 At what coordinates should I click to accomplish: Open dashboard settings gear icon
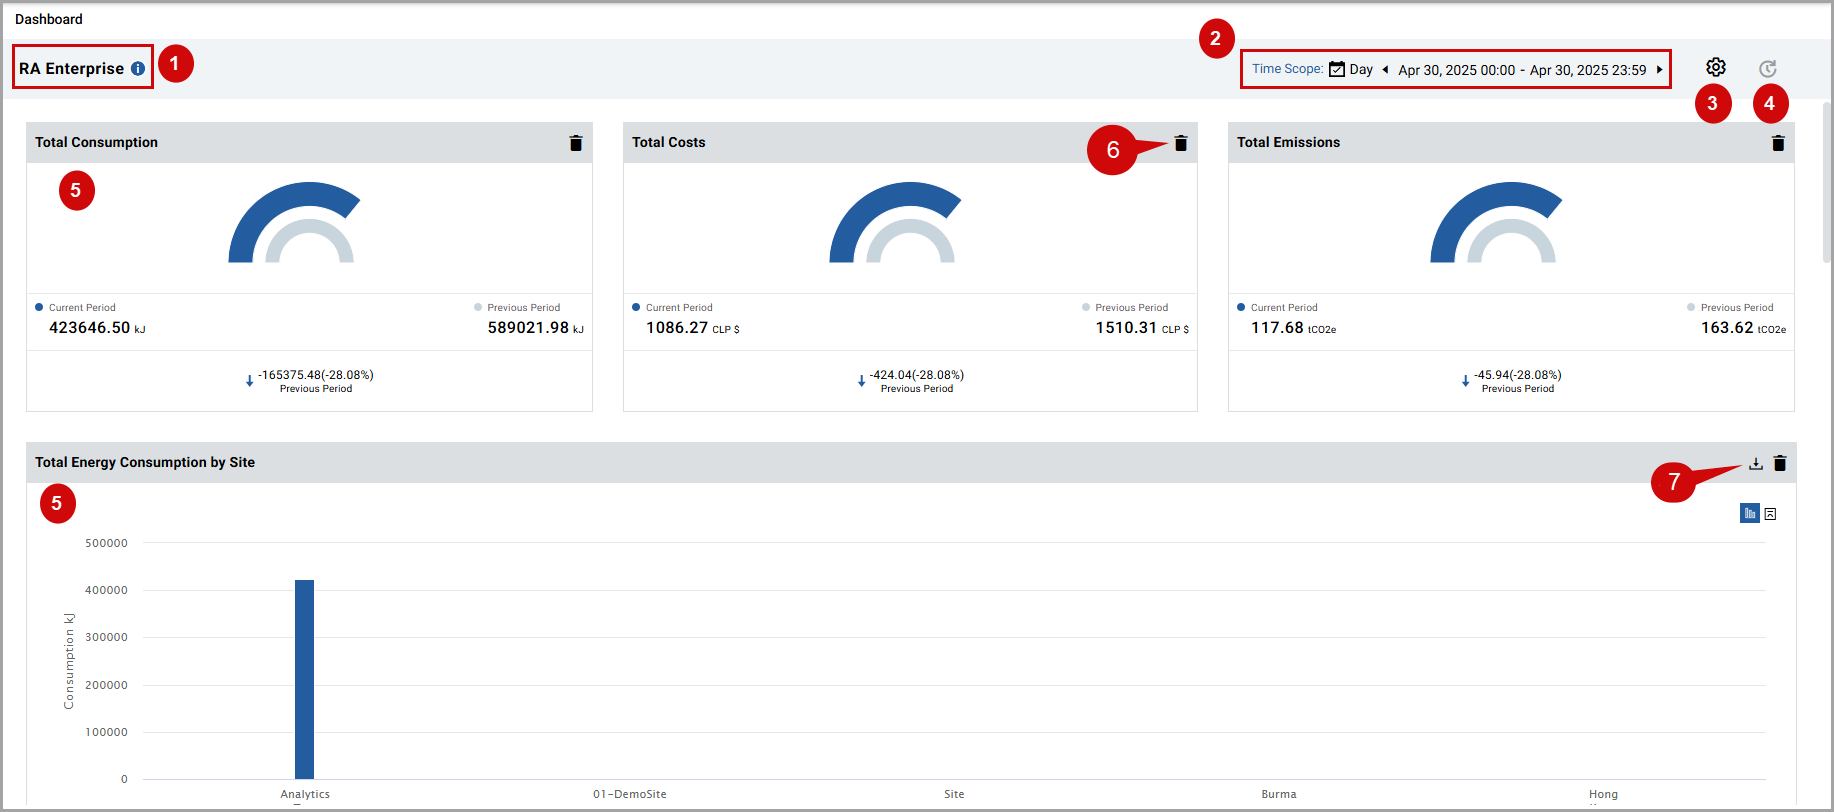[1716, 67]
